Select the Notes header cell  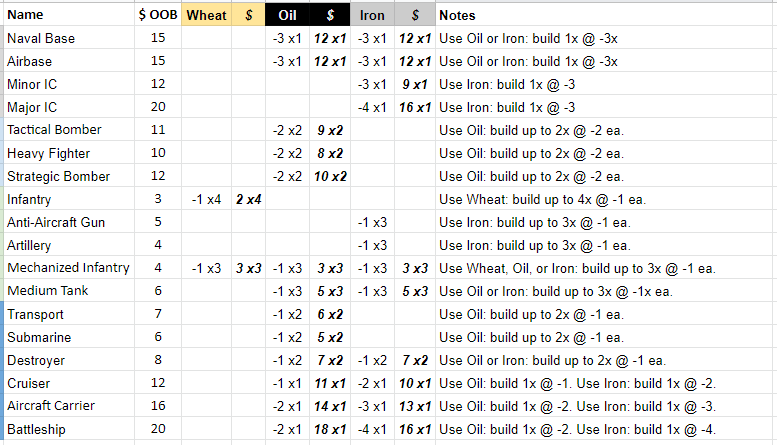(606, 15)
